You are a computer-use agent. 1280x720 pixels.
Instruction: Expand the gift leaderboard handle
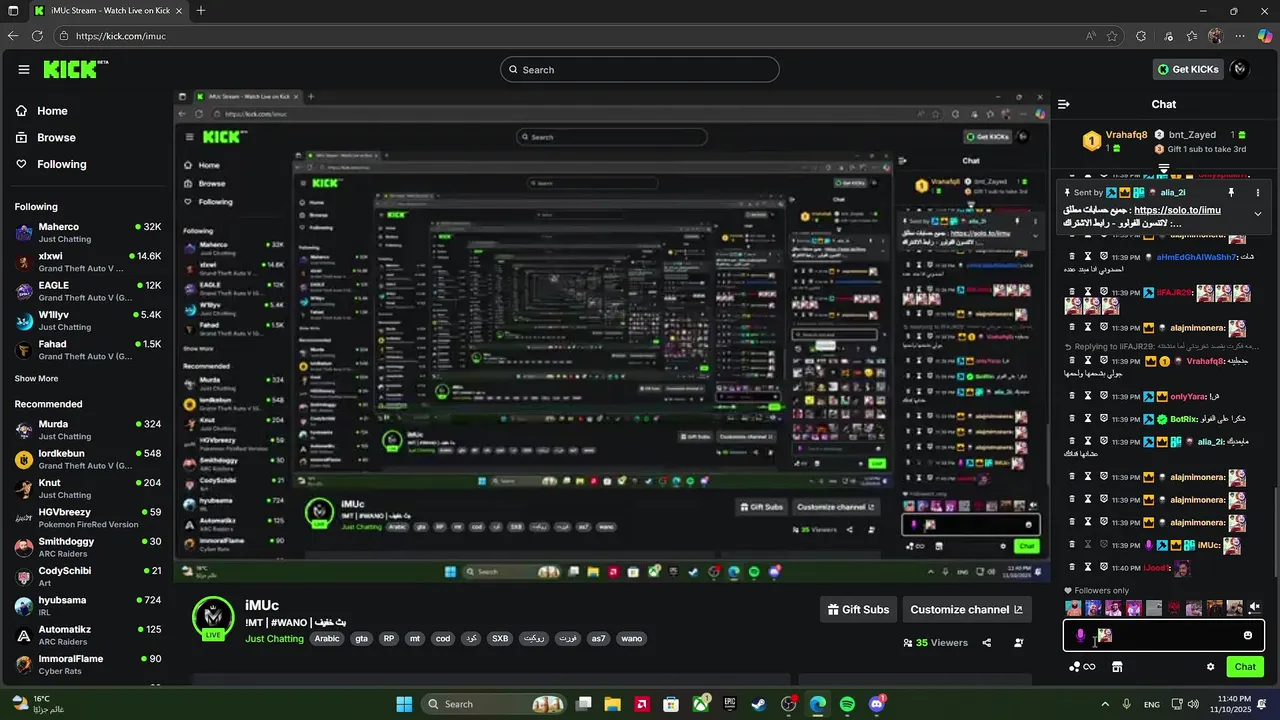tap(1164, 168)
